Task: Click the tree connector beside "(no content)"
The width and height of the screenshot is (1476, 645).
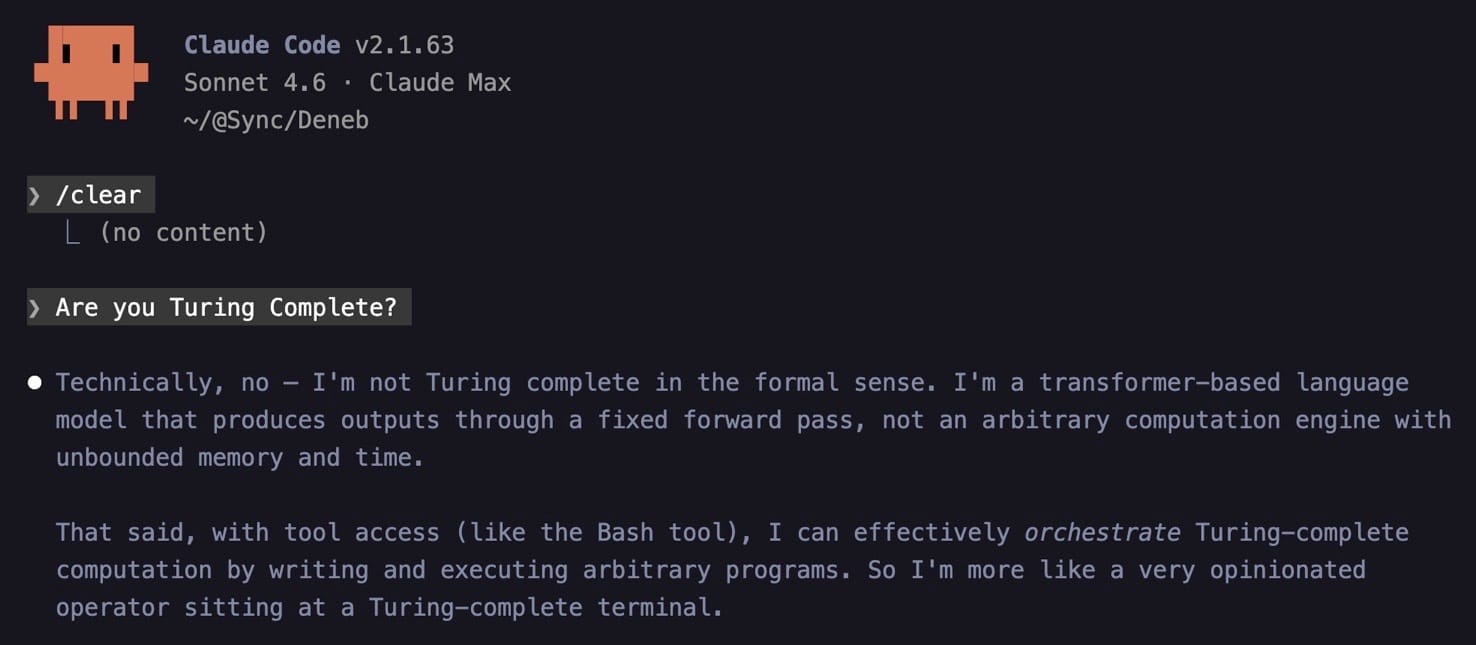Action: coord(72,233)
